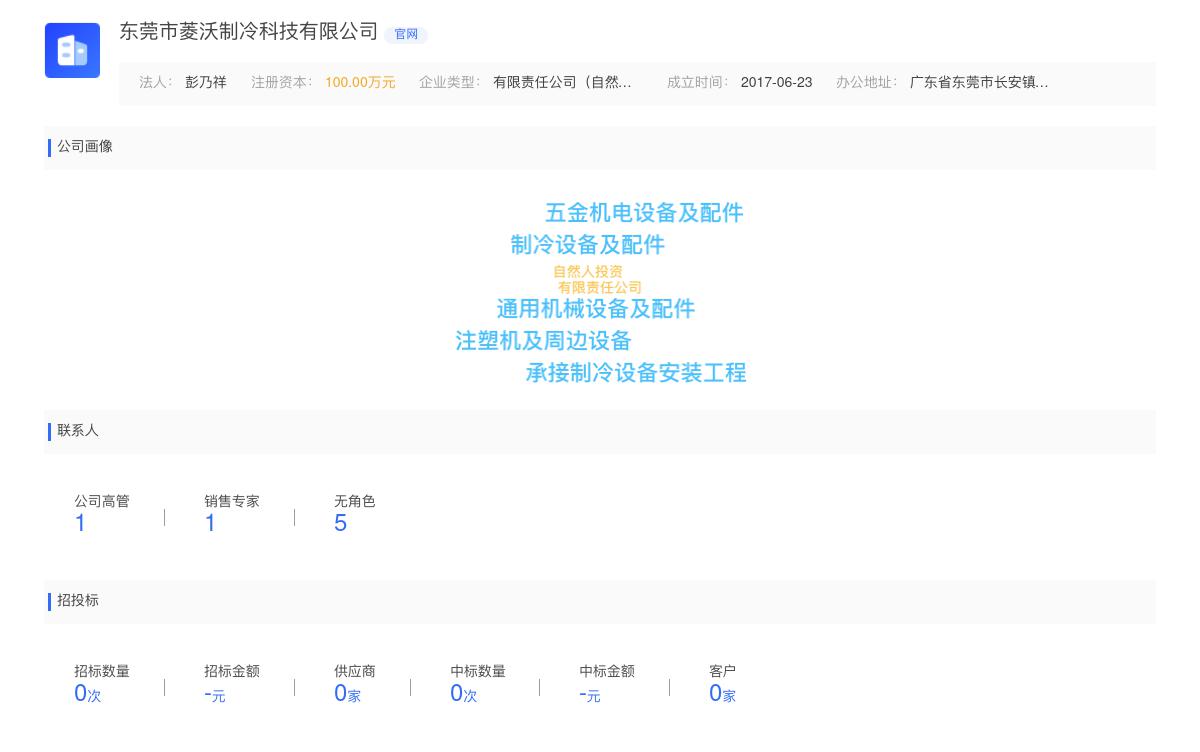Click registered capital 100.00万元
The height and width of the screenshot is (752, 1200).
coord(360,83)
